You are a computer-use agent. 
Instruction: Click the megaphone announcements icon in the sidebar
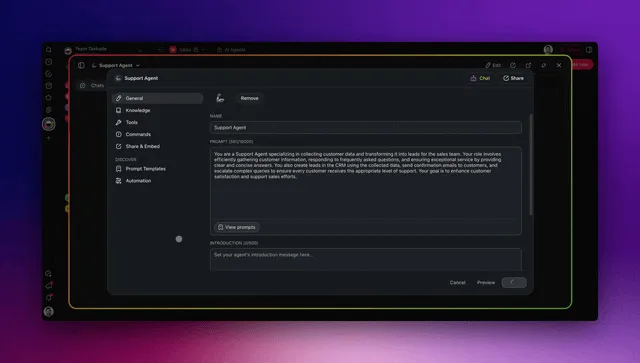point(49,285)
